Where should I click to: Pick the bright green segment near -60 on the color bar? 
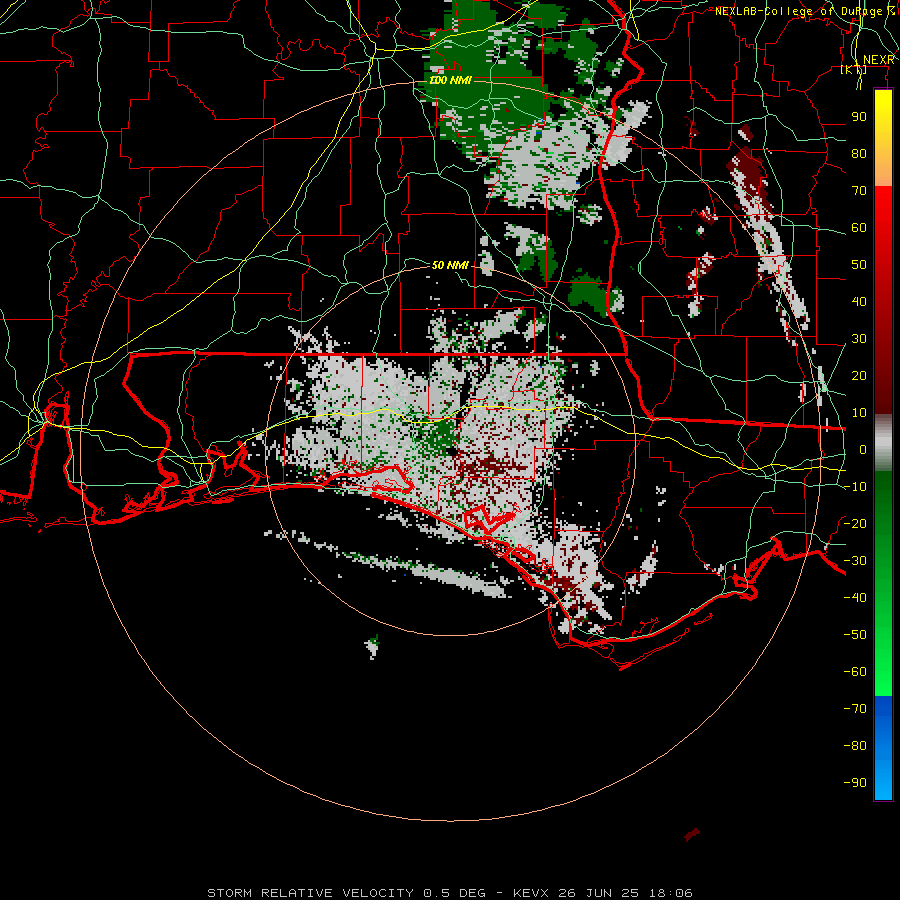pos(883,672)
